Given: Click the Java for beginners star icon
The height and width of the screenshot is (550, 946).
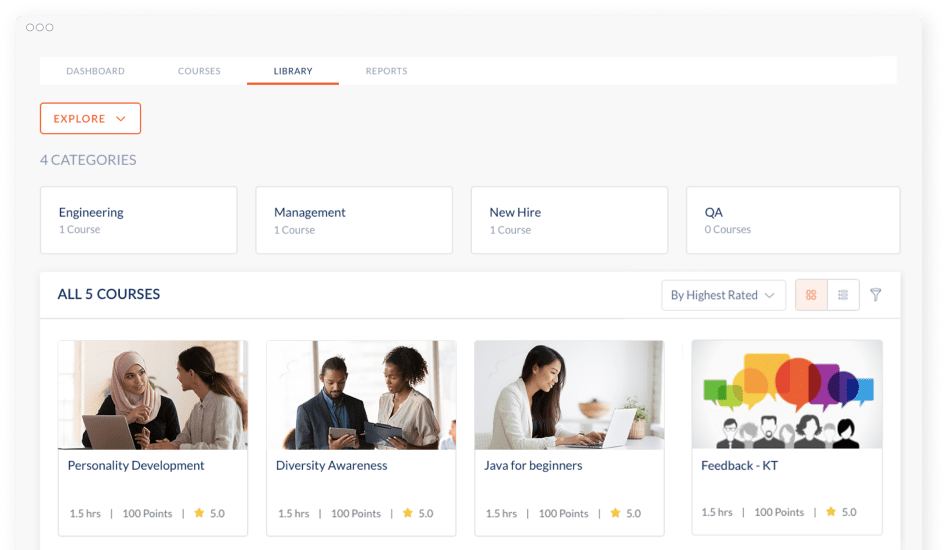Looking at the screenshot, I should pyautogui.click(x=615, y=513).
